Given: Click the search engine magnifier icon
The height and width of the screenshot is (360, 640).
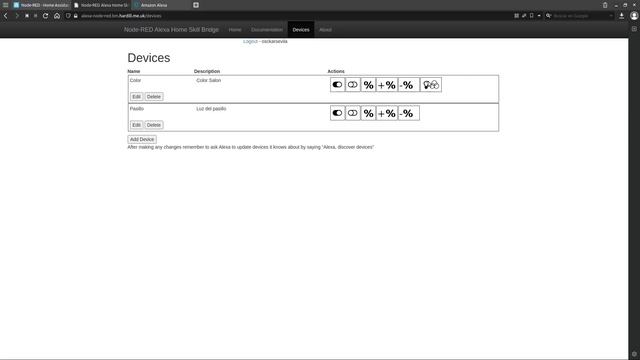Looking at the screenshot, I should point(549,16).
